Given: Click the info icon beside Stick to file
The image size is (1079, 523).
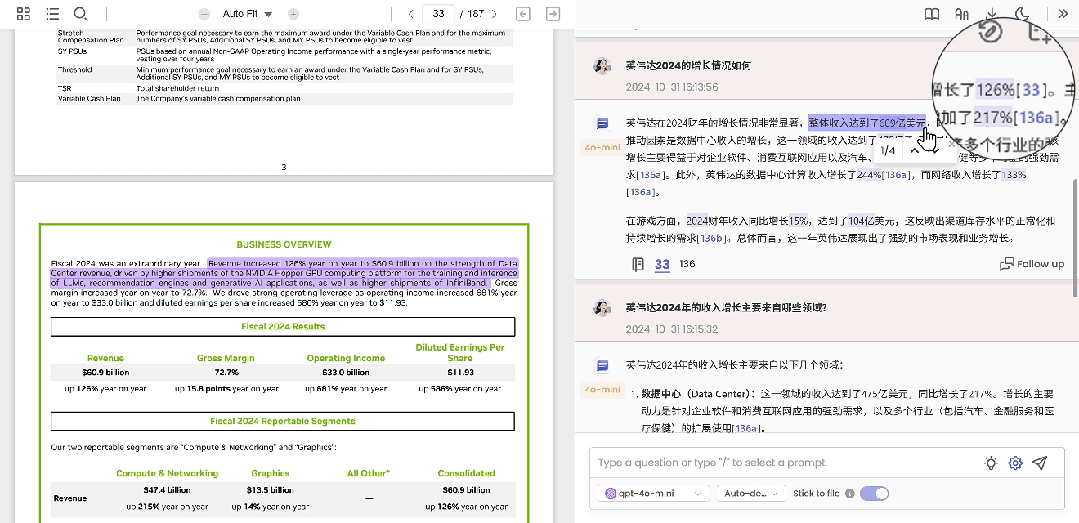Looking at the screenshot, I should coord(850,493).
